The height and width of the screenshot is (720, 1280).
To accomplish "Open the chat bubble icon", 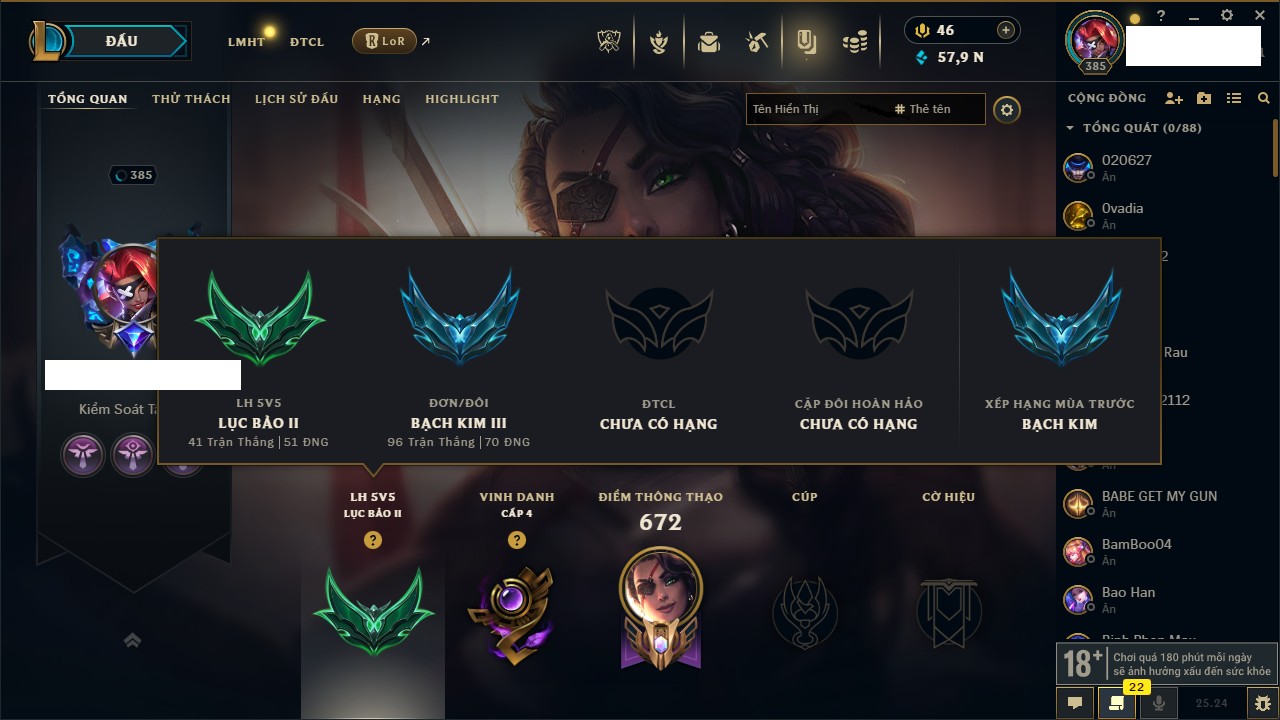I will (x=1075, y=703).
